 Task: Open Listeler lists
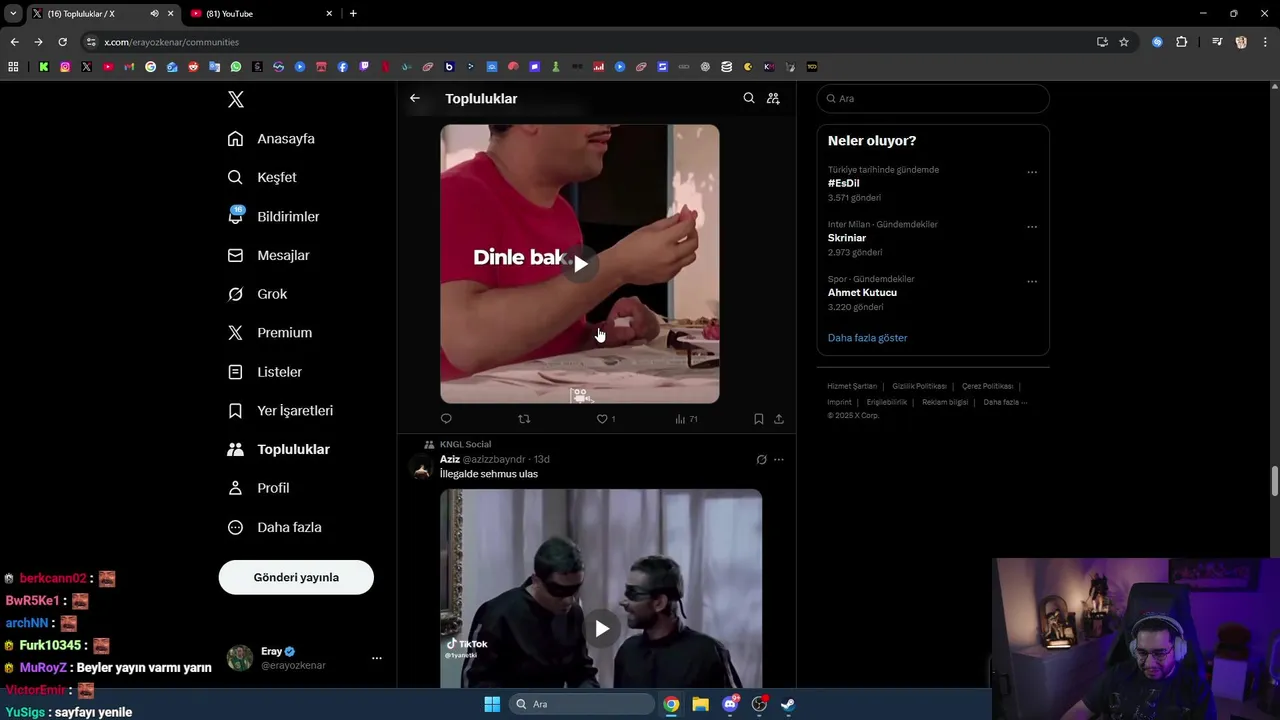264,371
